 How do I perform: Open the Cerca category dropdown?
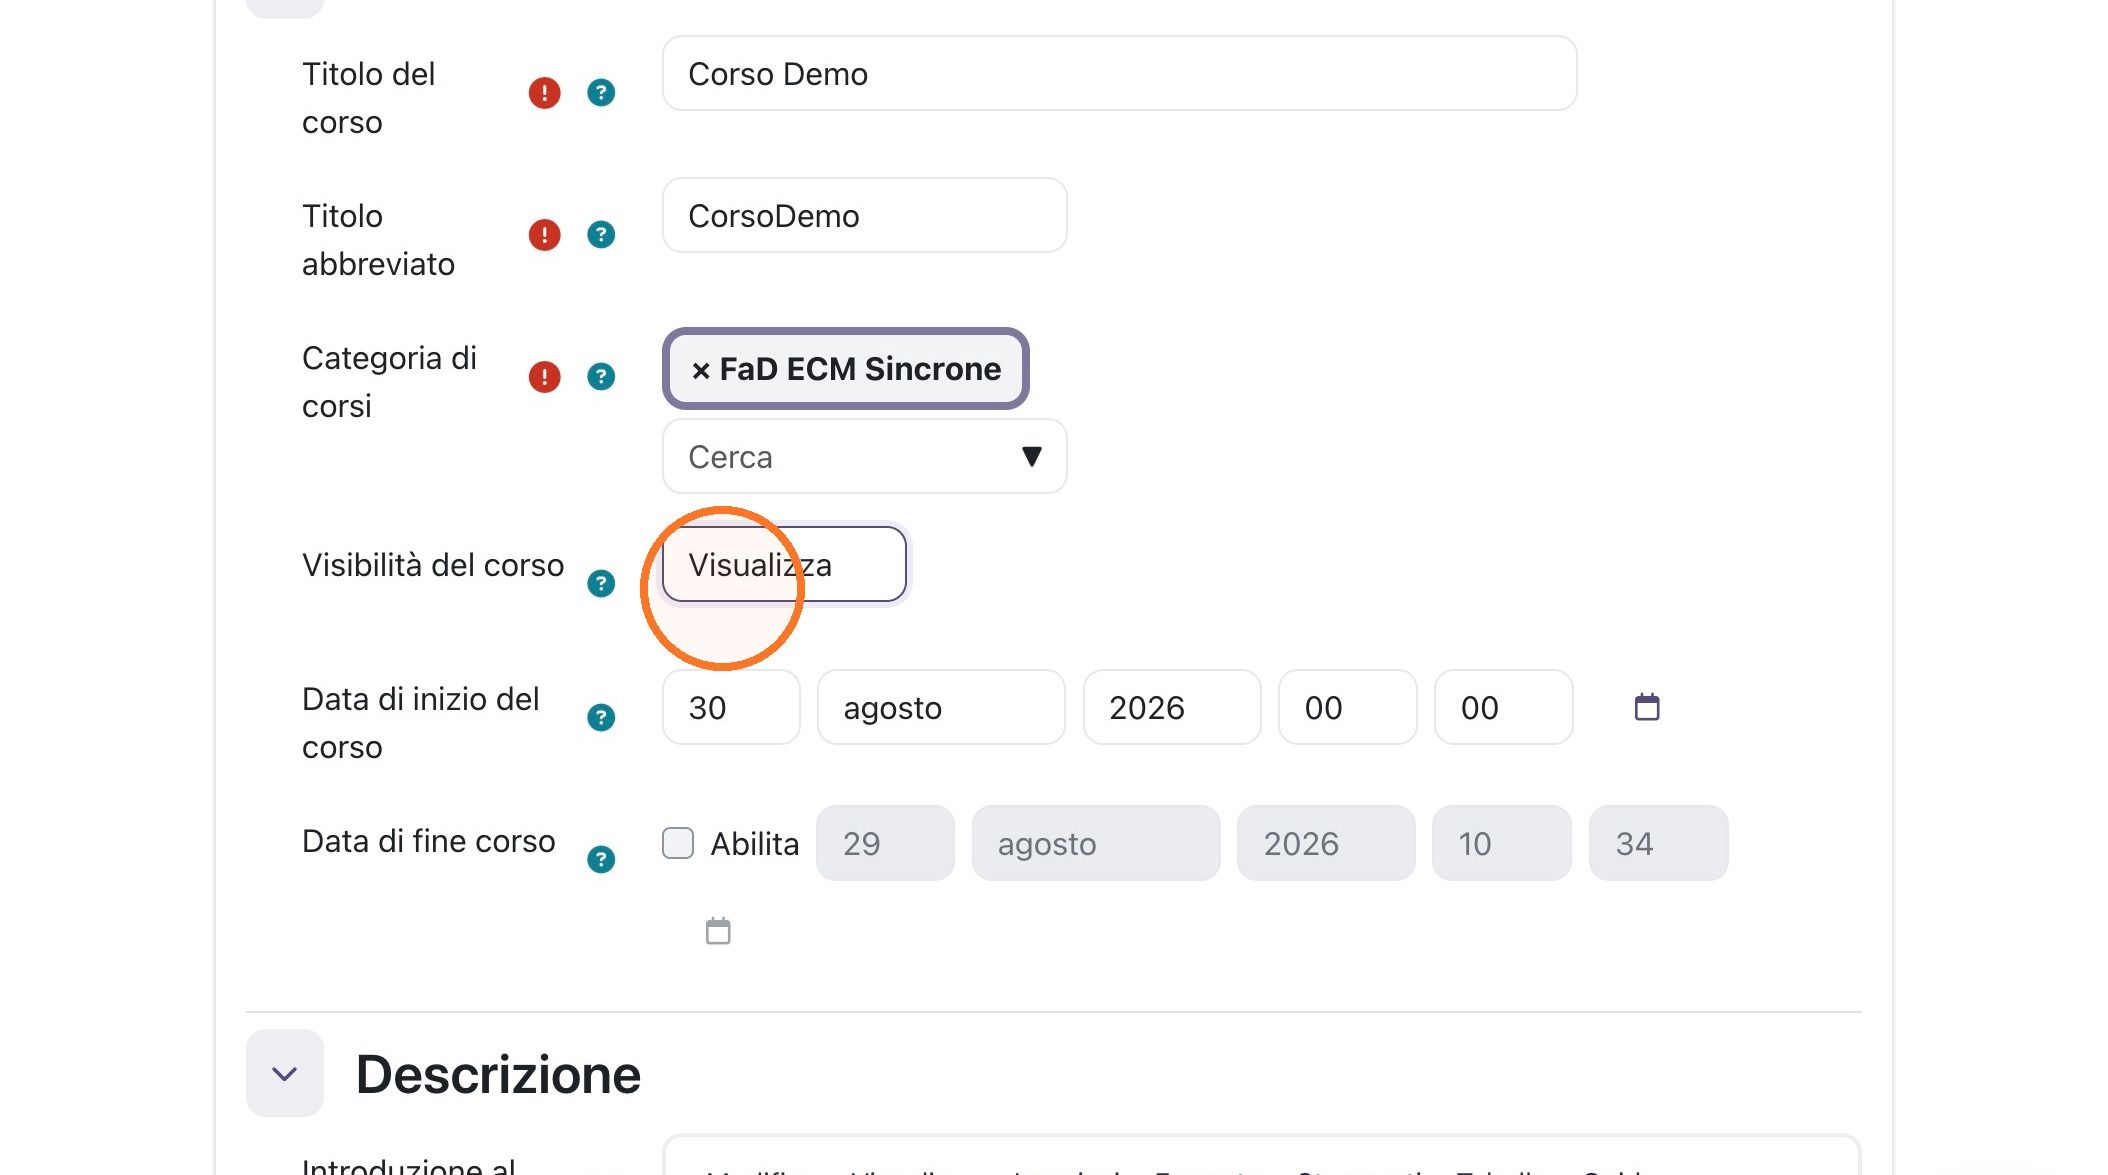click(x=864, y=457)
